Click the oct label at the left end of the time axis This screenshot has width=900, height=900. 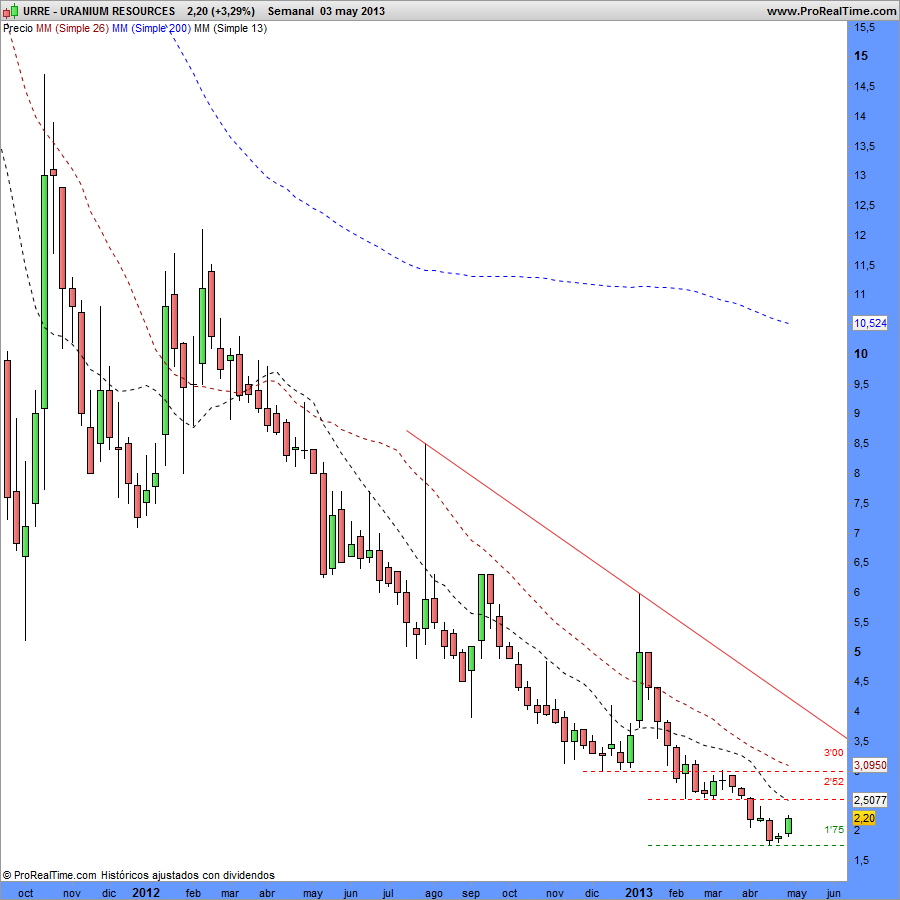26,893
